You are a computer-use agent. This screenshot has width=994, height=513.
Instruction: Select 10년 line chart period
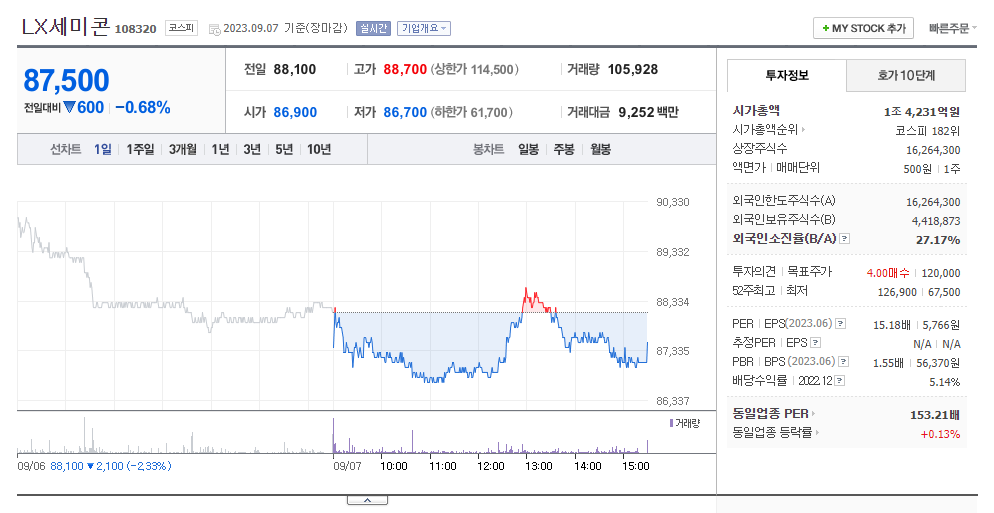coord(319,150)
